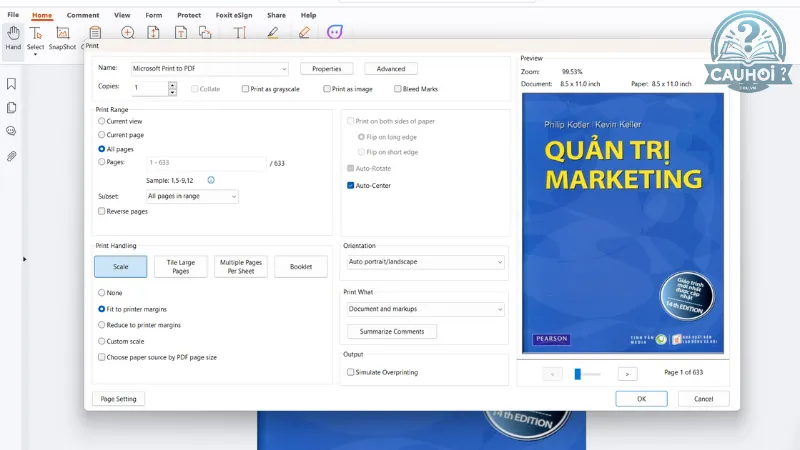Open the Protect ribbon tab
Image resolution: width=800 pixels, height=450 pixels.
pyautogui.click(x=189, y=15)
